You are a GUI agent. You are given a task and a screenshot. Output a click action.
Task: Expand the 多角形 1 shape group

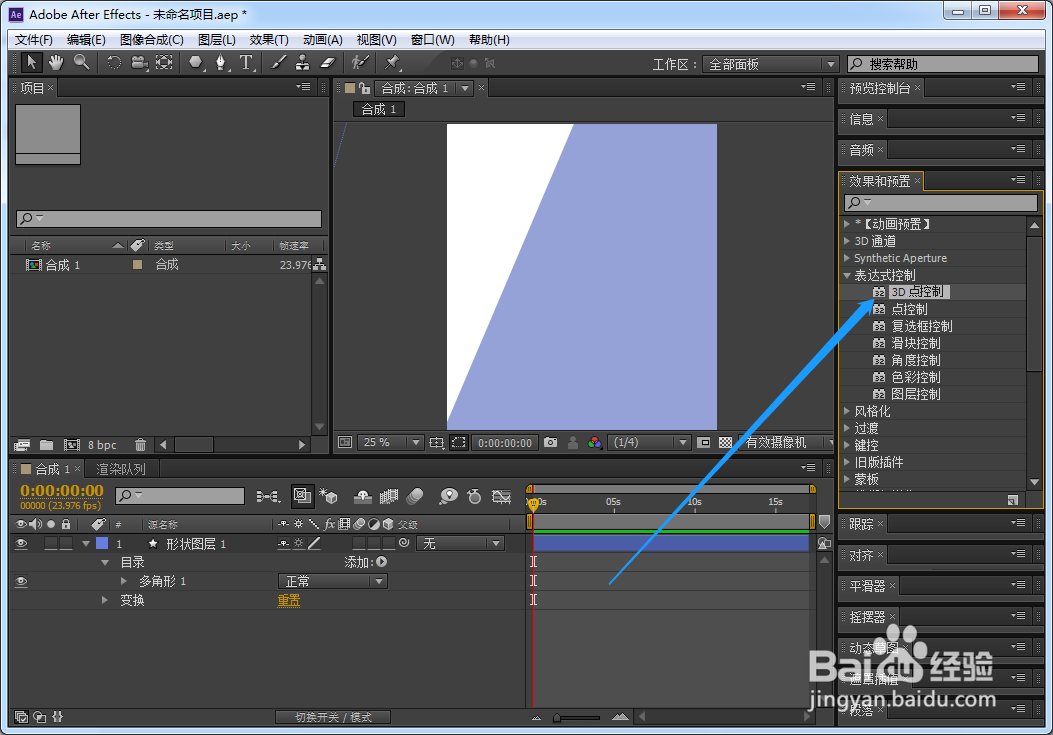[124, 581]
